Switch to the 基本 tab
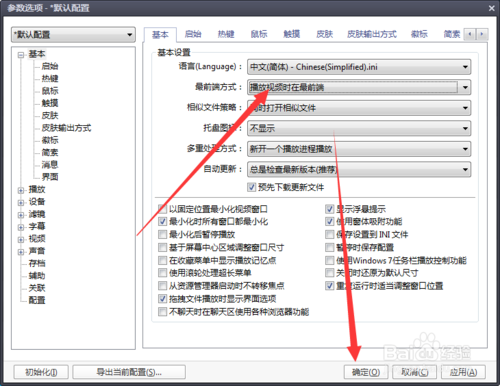Viewport: 500px width, 386px height. pos(160,34)
